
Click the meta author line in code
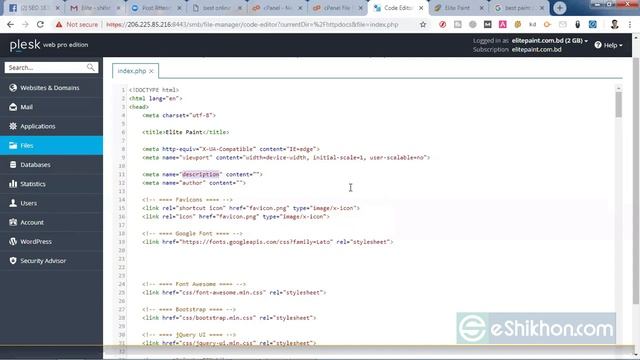click(x=194, y=183)
